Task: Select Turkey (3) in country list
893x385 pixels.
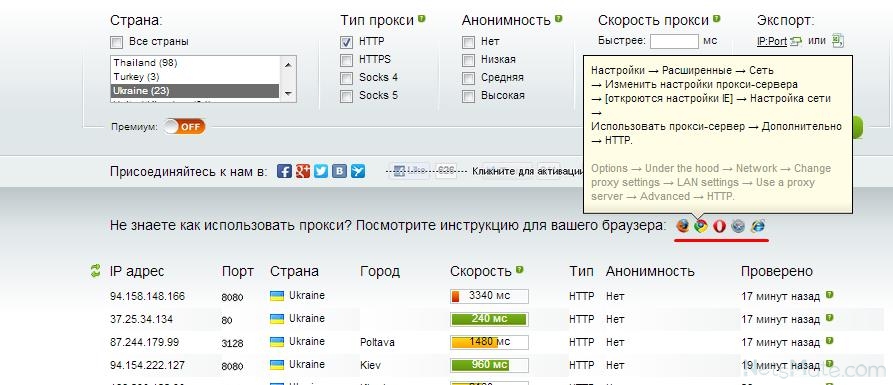Action: pyautogui.click(x=195, y=76)
